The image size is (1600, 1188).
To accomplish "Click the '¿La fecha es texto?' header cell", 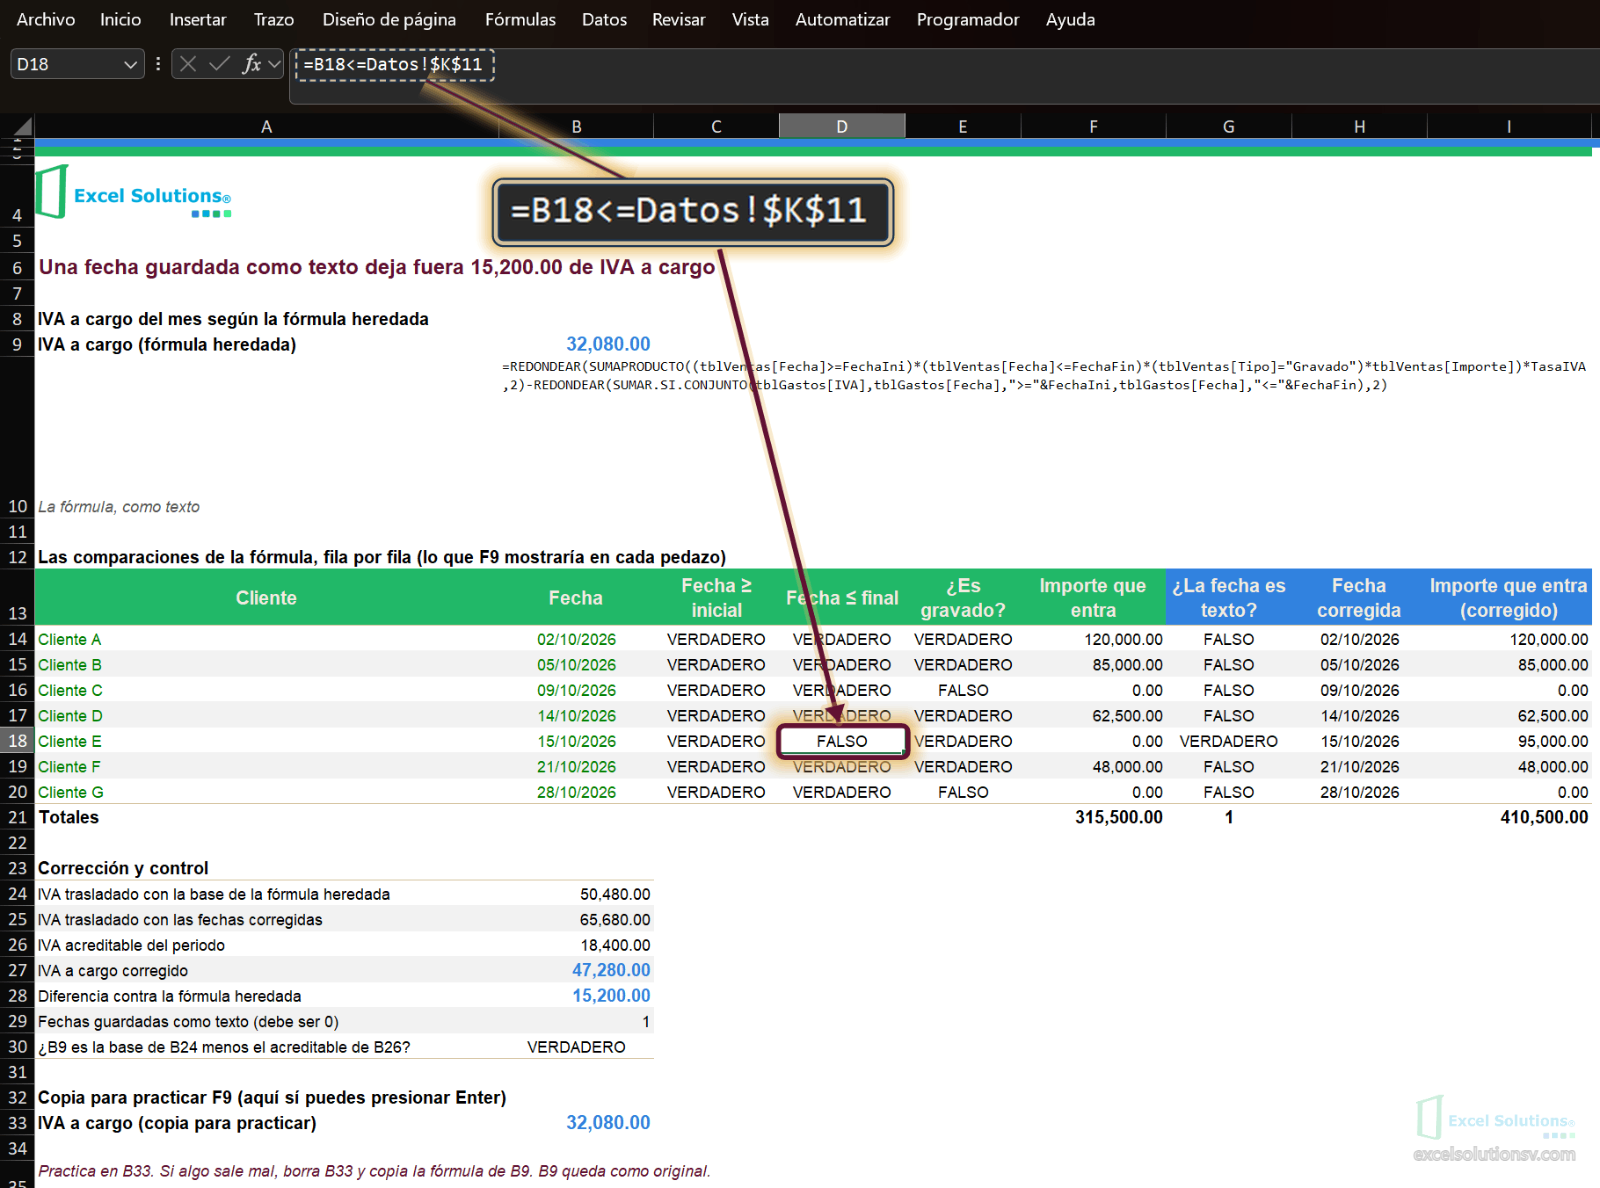I will (x=1229, y=598).
